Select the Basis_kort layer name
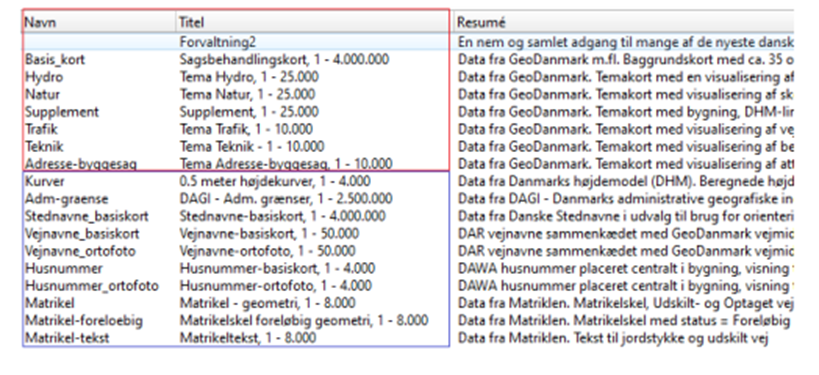 coord(55,60)
